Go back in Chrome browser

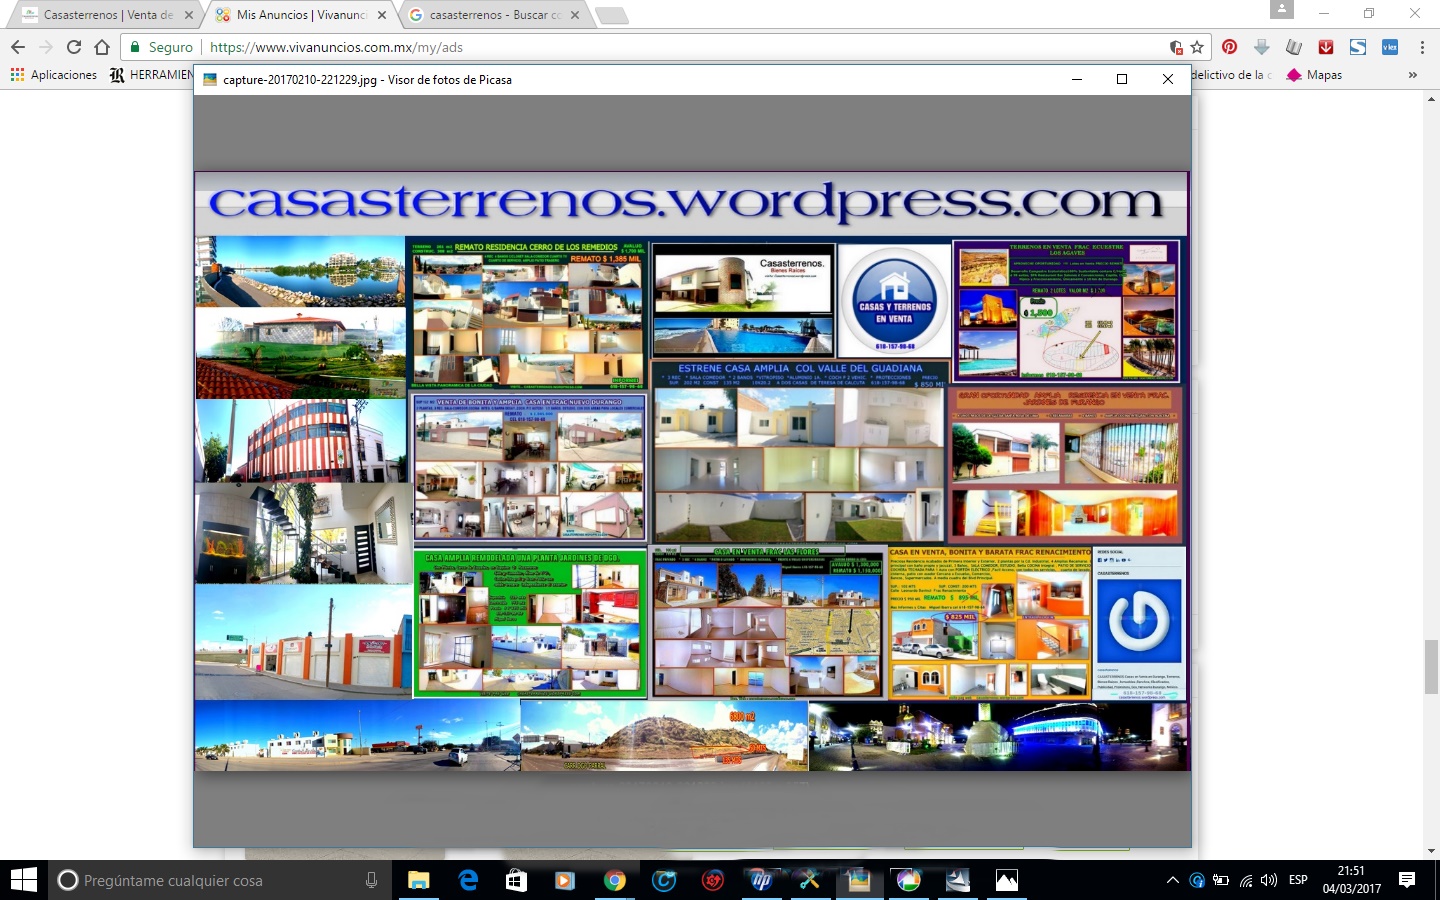[x=18, y=47]
